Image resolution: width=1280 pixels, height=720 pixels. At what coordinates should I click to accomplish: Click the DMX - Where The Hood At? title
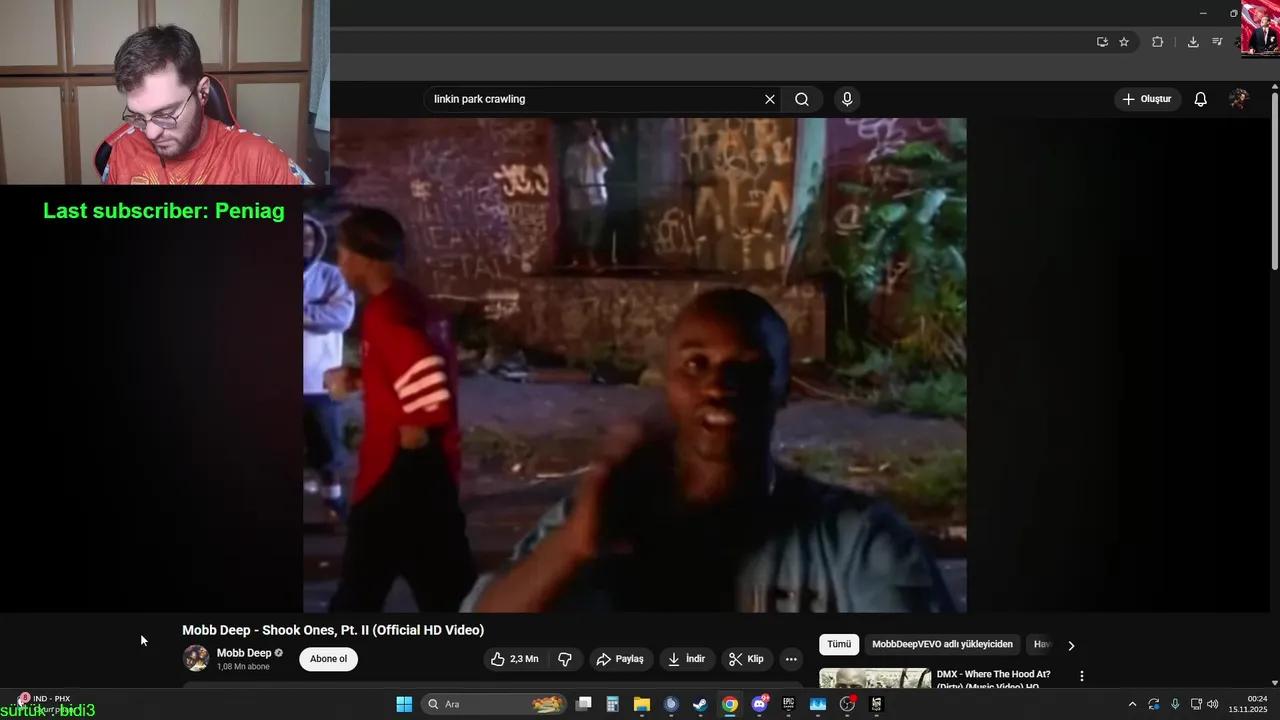click(x=993, y=674)
